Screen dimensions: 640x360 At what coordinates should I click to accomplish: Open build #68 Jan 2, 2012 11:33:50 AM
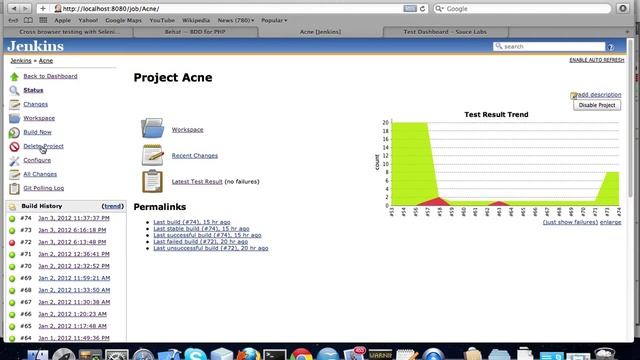(74, 290)
